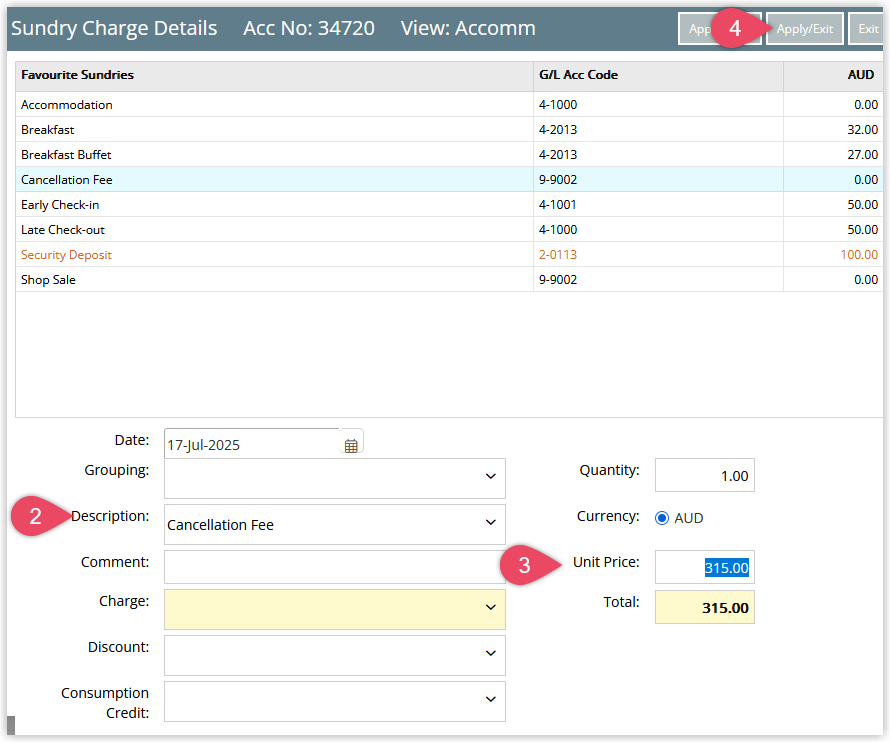The height and width of the screenshot is (743, 891).
Task: Pick the Early Check-in sundry
Action: 449,204
